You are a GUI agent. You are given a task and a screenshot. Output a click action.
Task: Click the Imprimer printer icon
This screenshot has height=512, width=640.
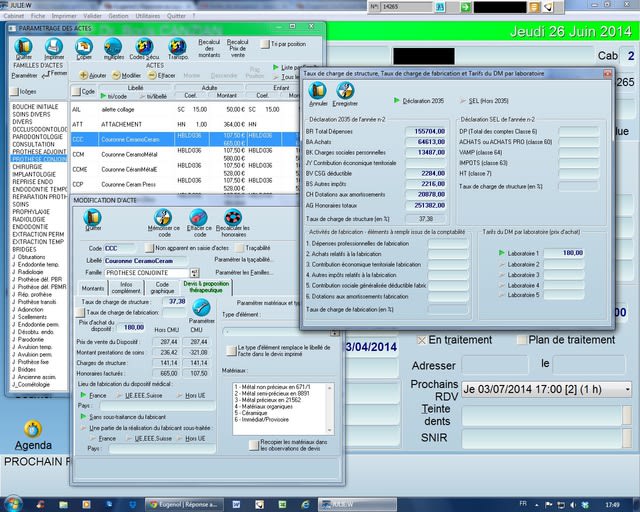click(x=53, y=47)
